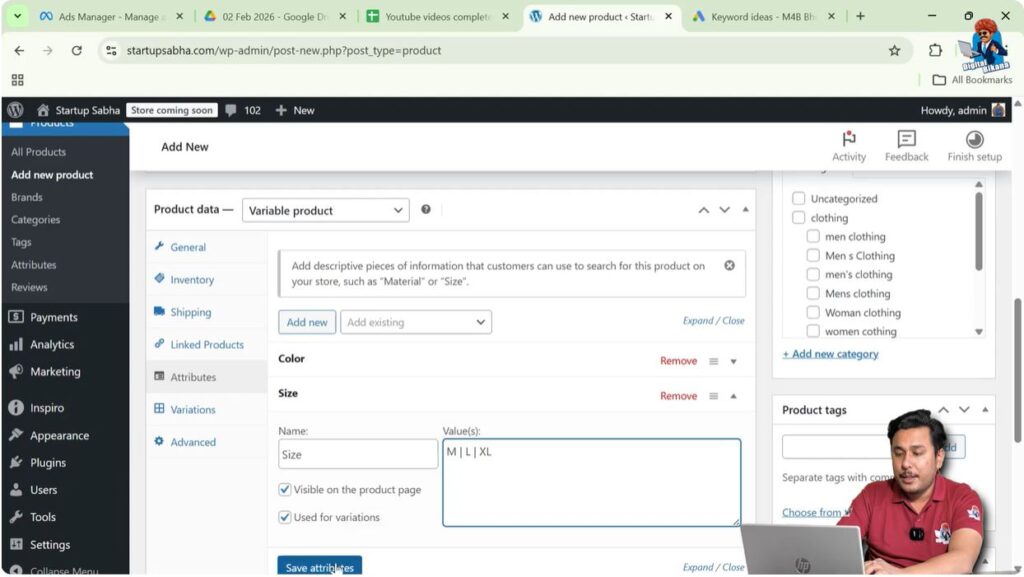The image size is (1024, 577).
Task: Click the product data help question icon
Action: tap(426, 210)
